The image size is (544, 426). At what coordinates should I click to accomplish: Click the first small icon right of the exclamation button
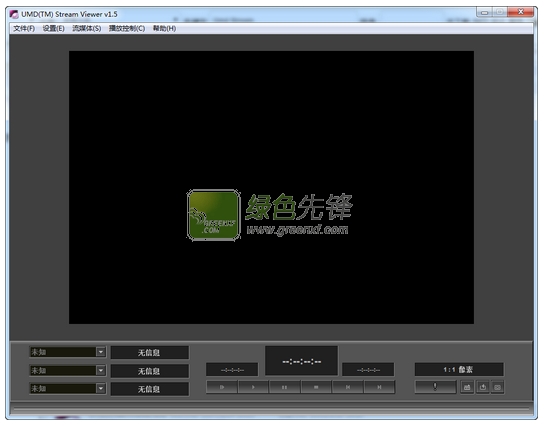tap(467, 387)
